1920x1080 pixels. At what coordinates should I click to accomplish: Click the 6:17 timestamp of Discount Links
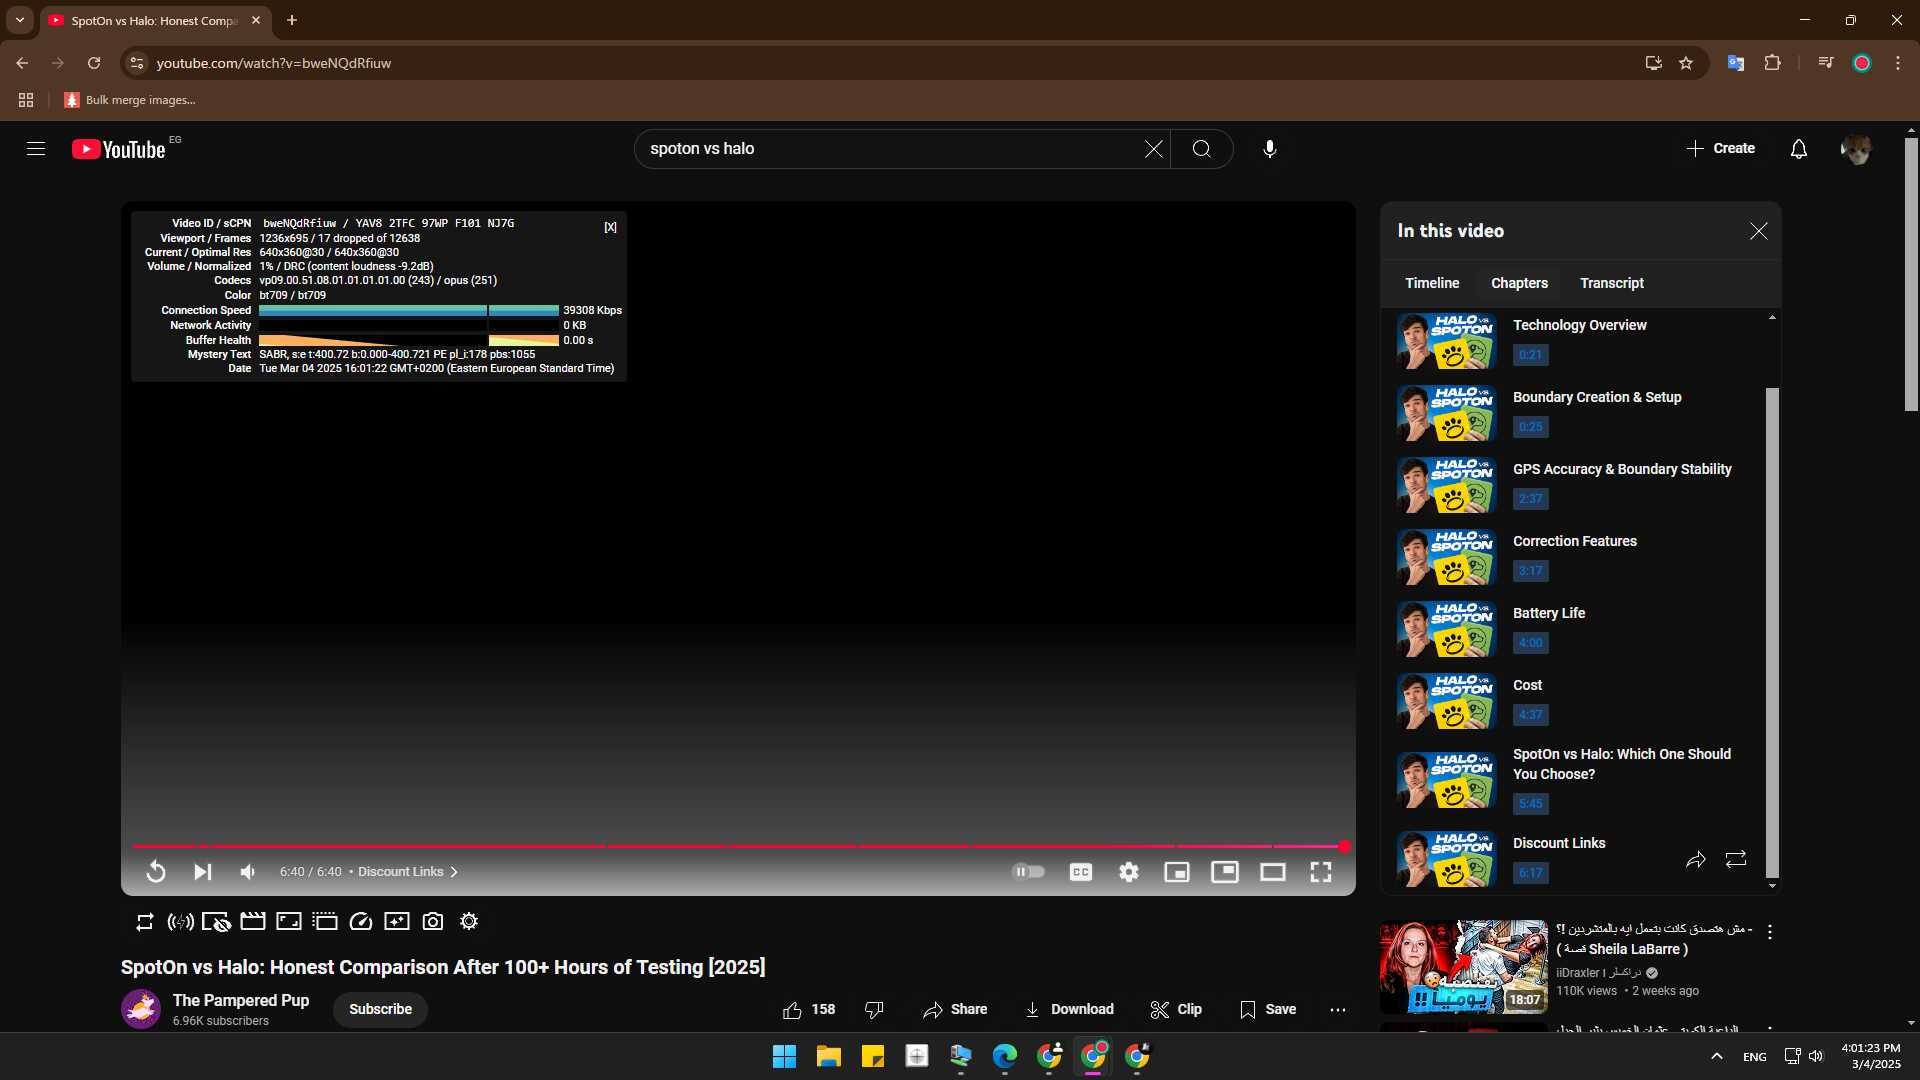pyautogui.click(x=1530, y=873)
